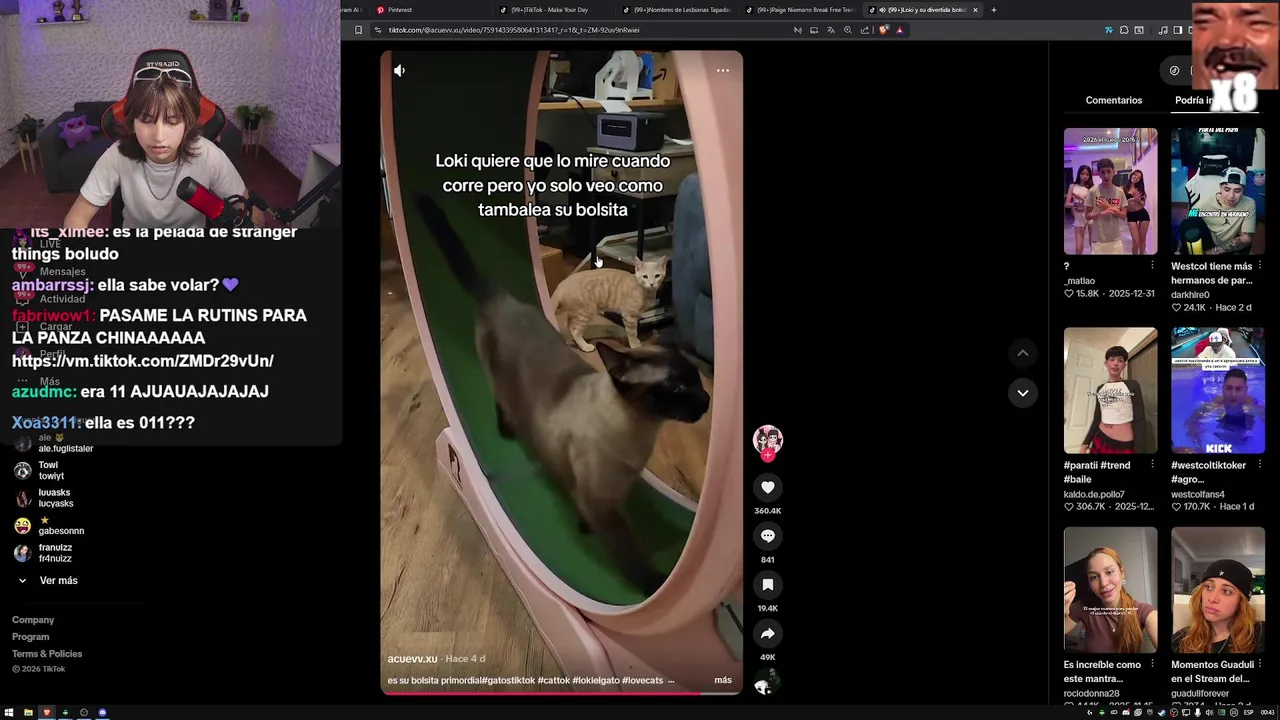Go to previous video with up arrow
The image size is (1280, 720).
point(1022,353)
